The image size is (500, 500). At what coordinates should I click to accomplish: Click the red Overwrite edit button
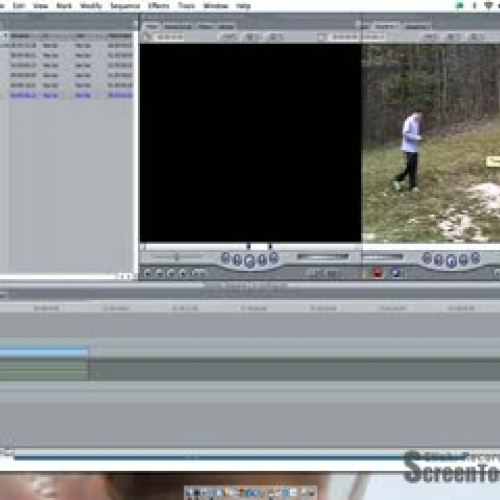[x=378, y=273]
